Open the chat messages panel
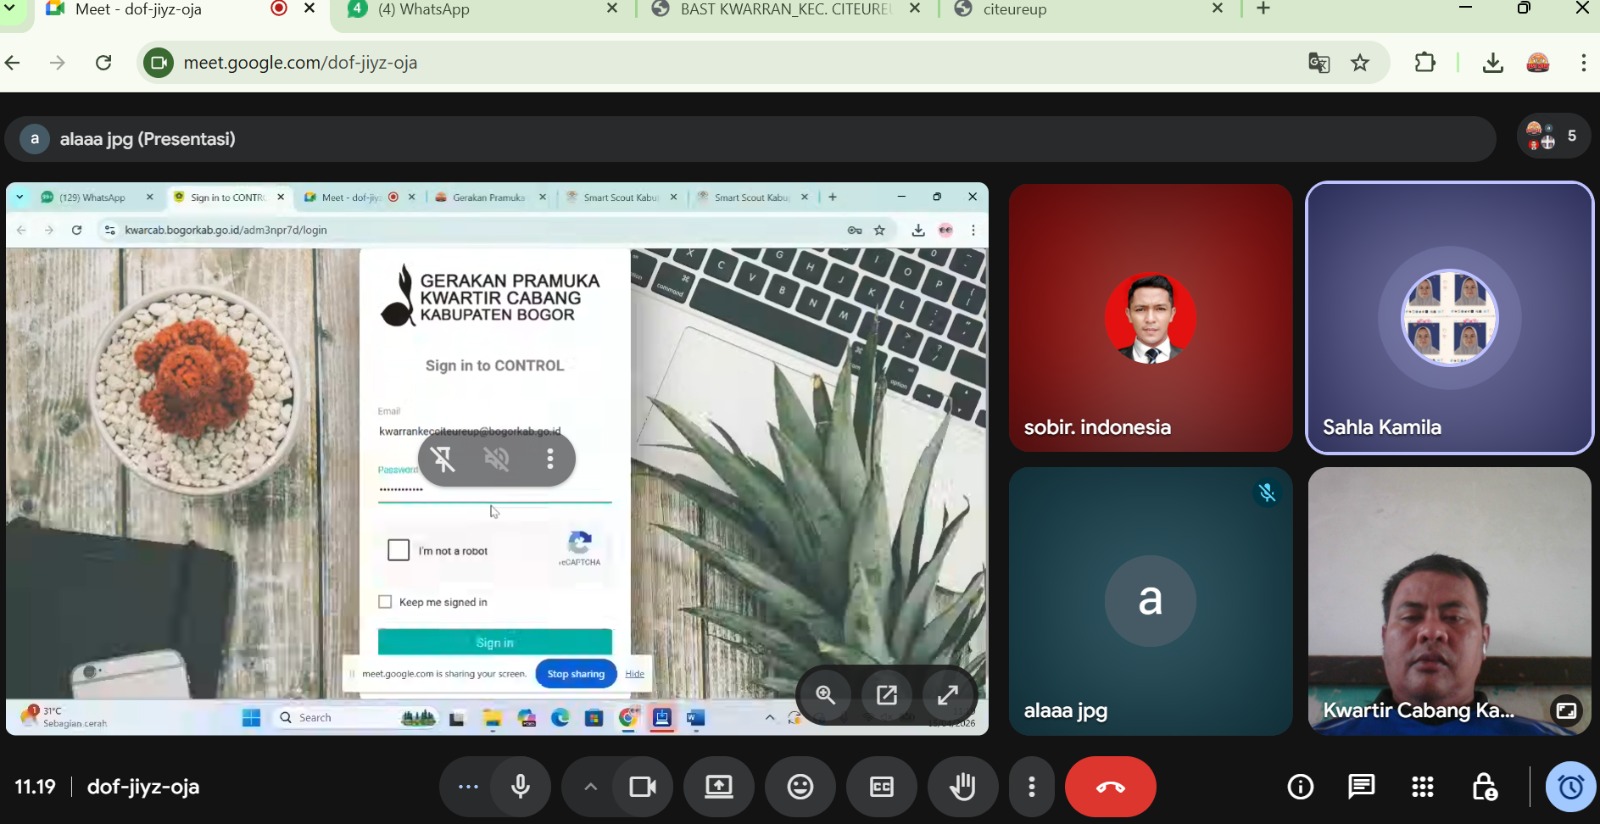The height and width of the screenshot is (824, 1600). (1361, 787)
